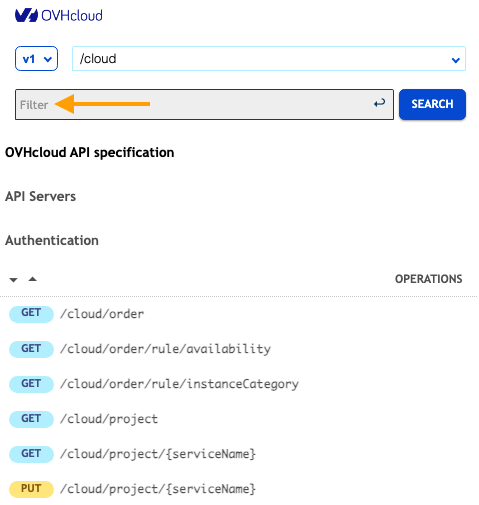
Task: Collapse all operations with the up triangle
Action: pos(32,279)
